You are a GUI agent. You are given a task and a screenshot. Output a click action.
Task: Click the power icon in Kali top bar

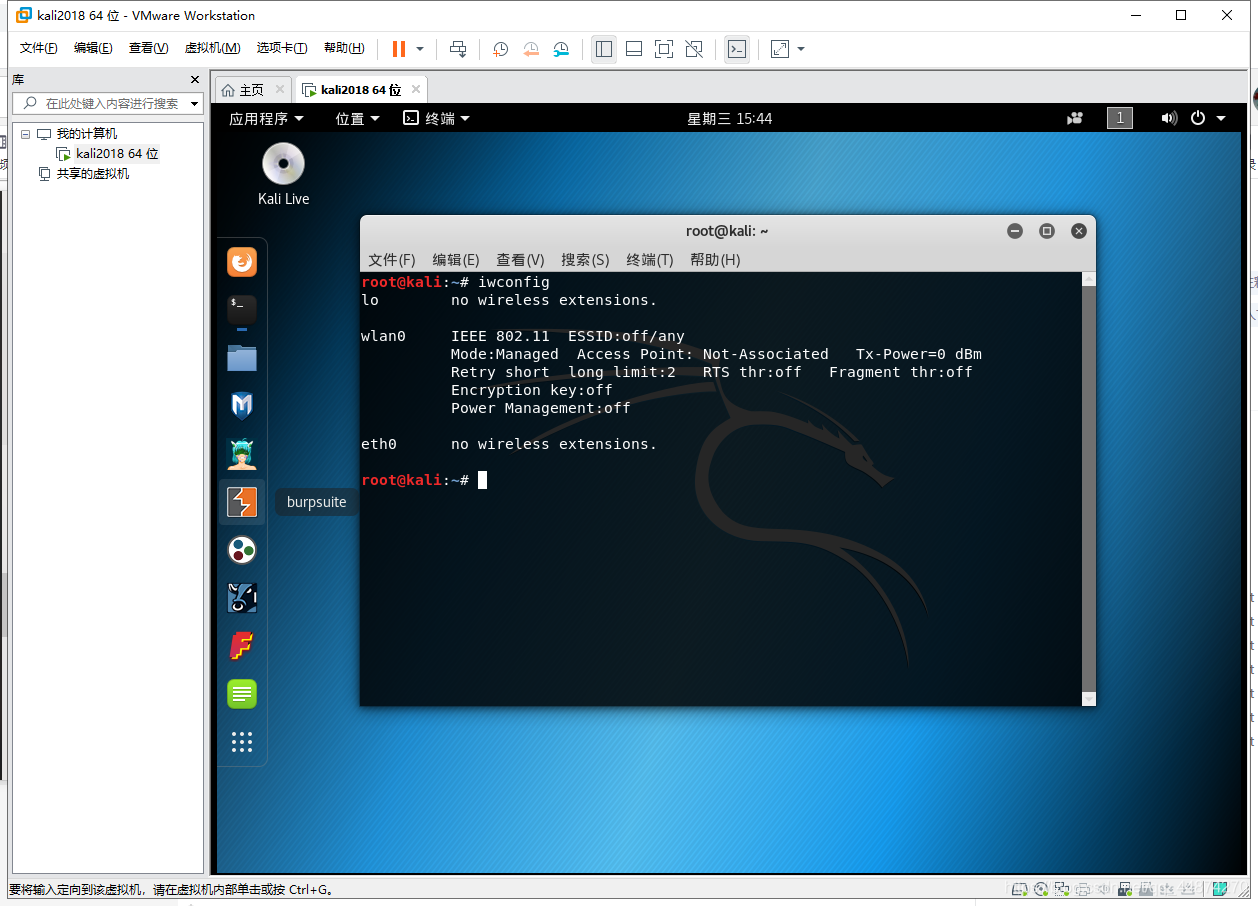pos(1198,118)
